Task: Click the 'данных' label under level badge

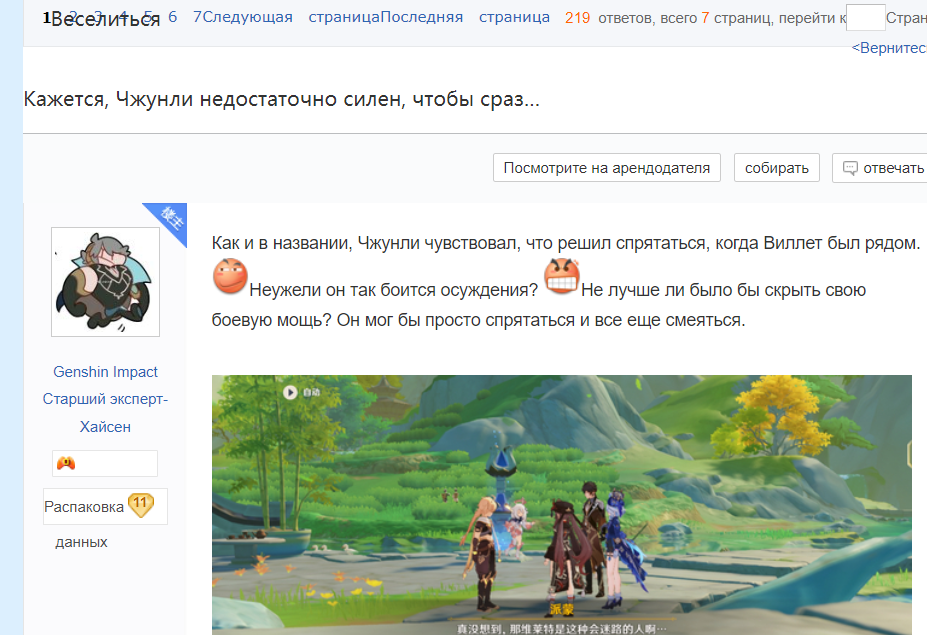Action: [82, 542]
